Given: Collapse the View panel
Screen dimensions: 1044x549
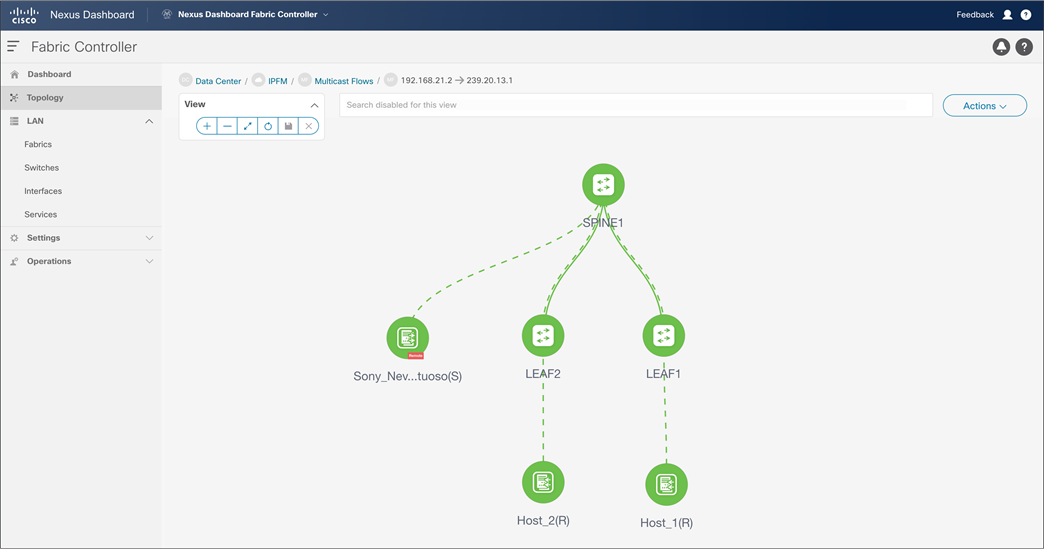Looking at the screenshot, I should tap(314, 105).
